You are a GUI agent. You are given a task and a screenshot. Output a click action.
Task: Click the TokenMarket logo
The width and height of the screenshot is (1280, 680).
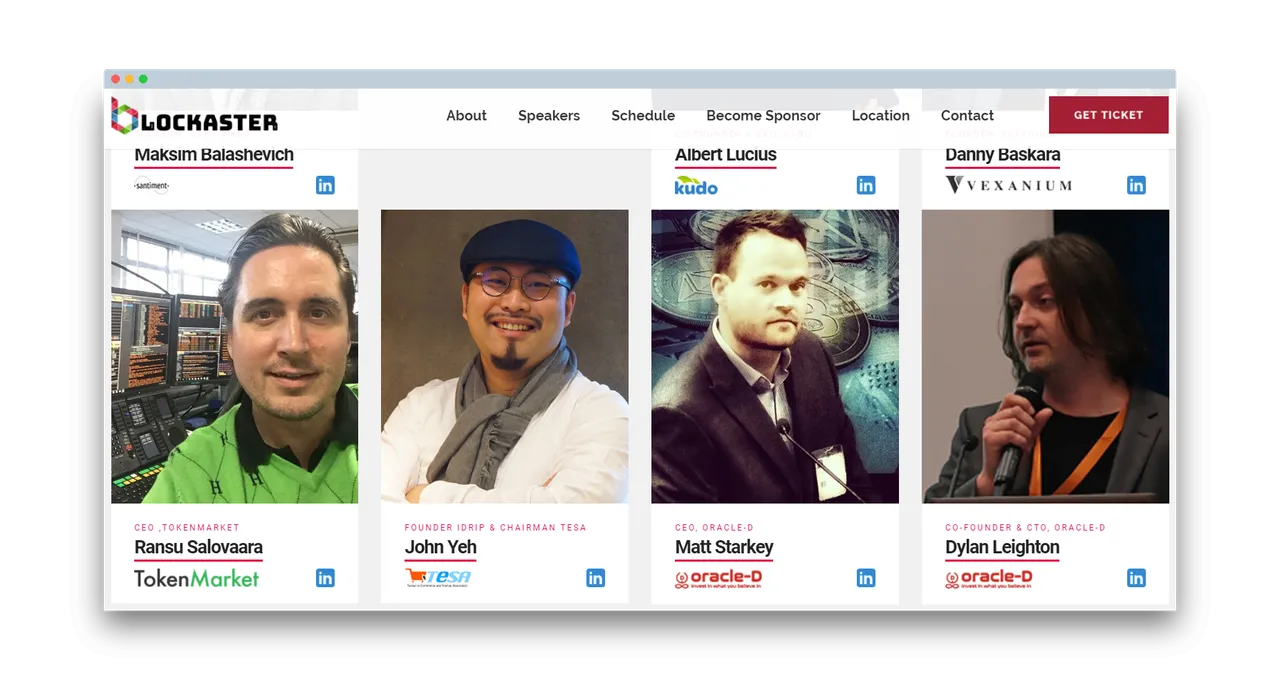[x=196, y=578]
